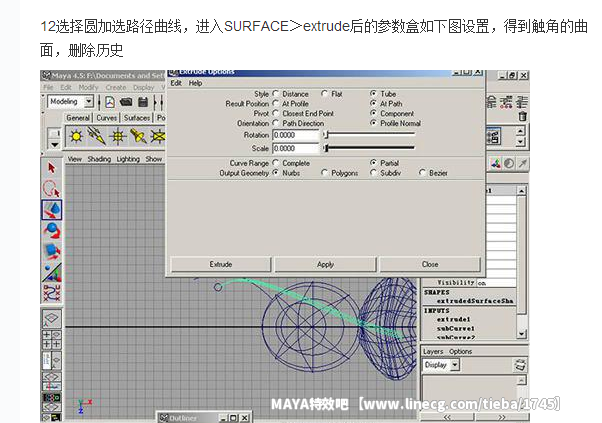Switch to the Curves shelf tab
This screenshot has height=423, width=602.
(x=106, y=118)
